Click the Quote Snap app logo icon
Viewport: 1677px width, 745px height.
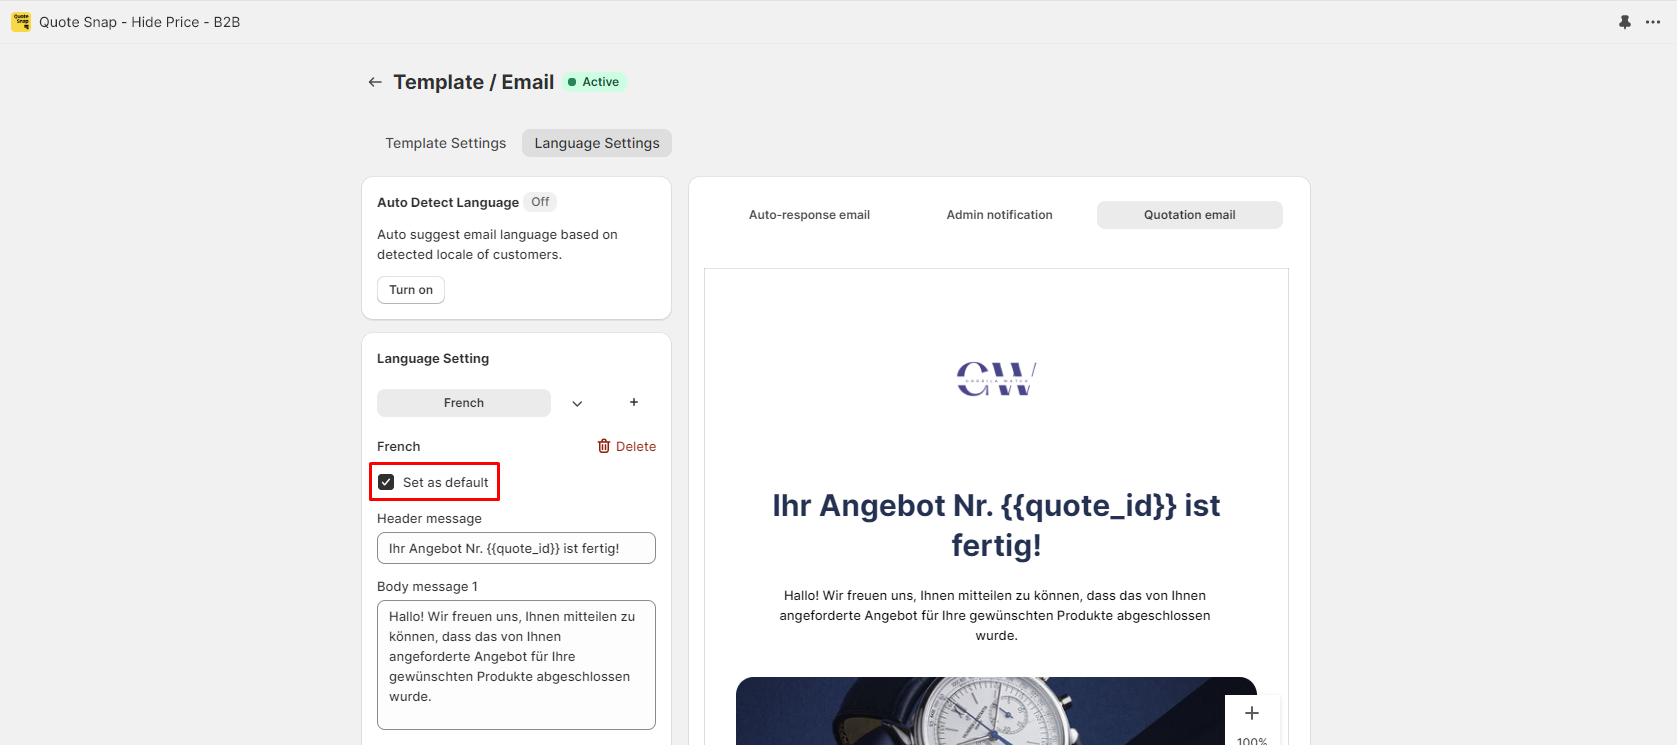[x=21, y=22]
